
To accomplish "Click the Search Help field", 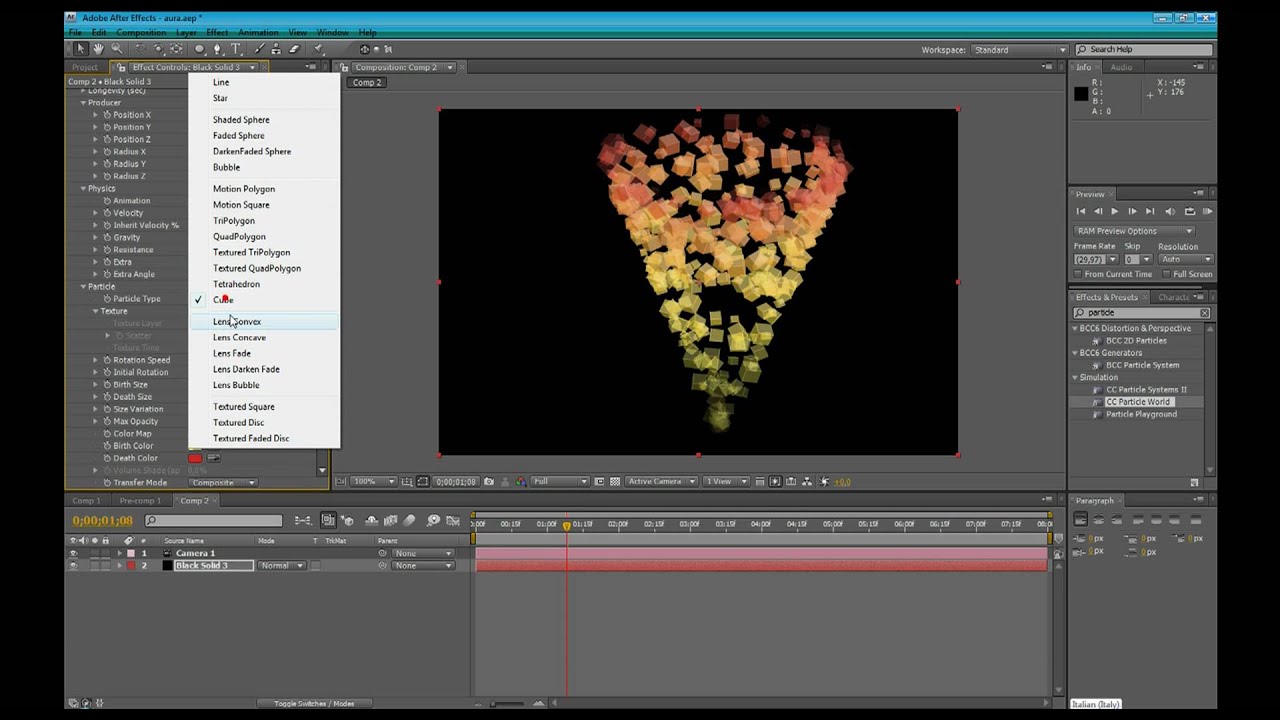I will [1146, 50].
